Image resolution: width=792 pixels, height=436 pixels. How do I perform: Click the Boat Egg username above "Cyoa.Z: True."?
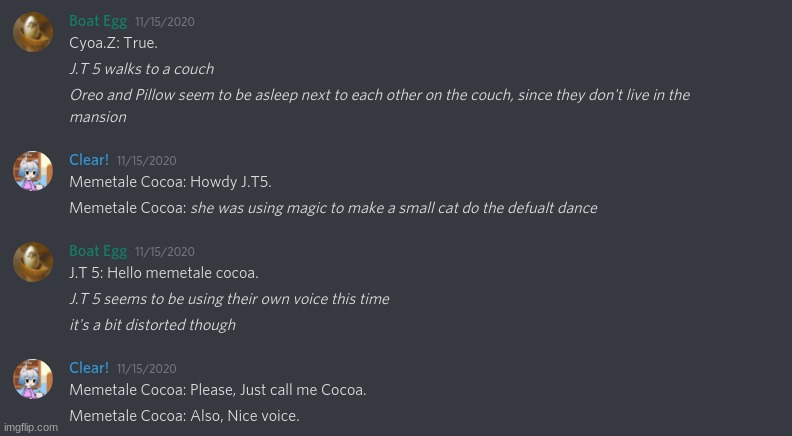(x=97, y=21)
